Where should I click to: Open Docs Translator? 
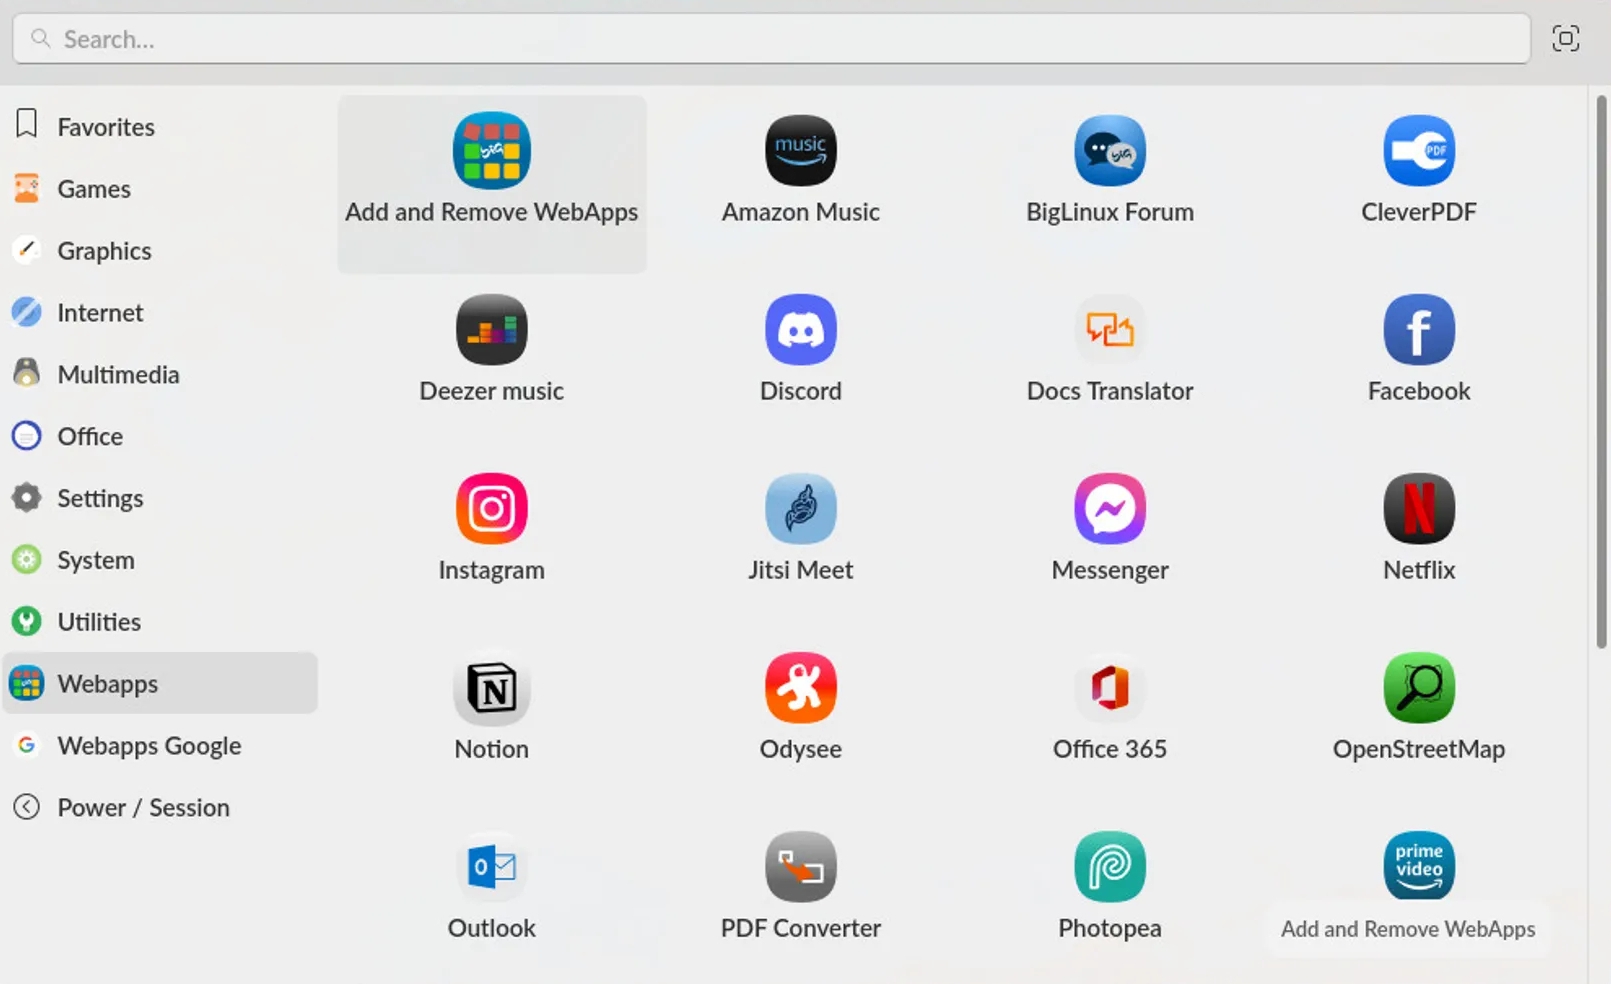pyautogui.click(x=1109, y=349)
